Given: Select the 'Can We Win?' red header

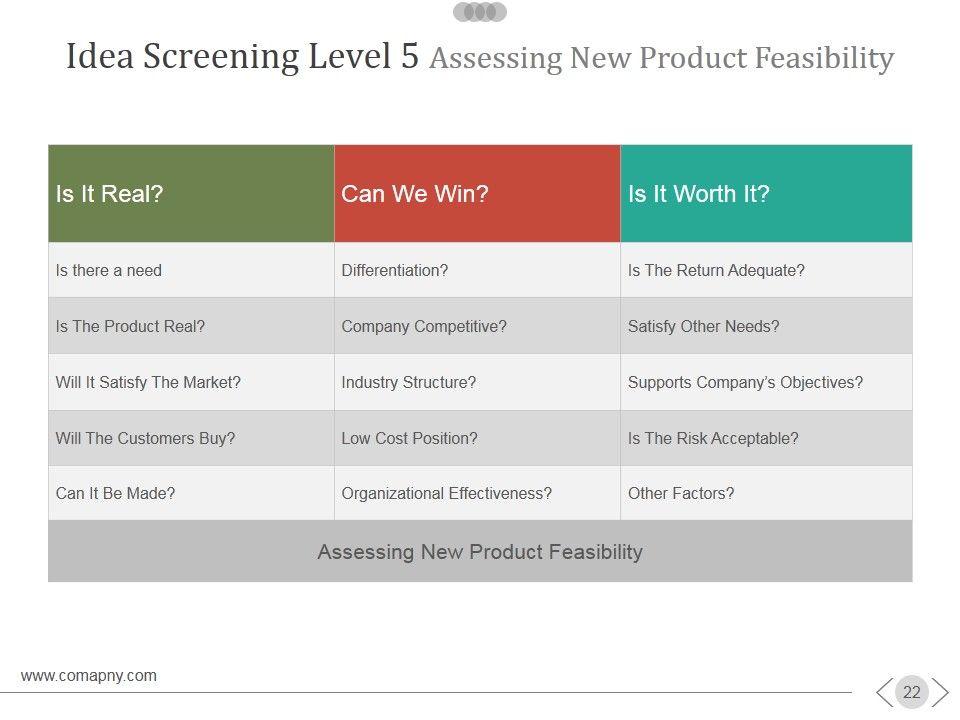Looking at the screenshot, I should click(477, 194).
